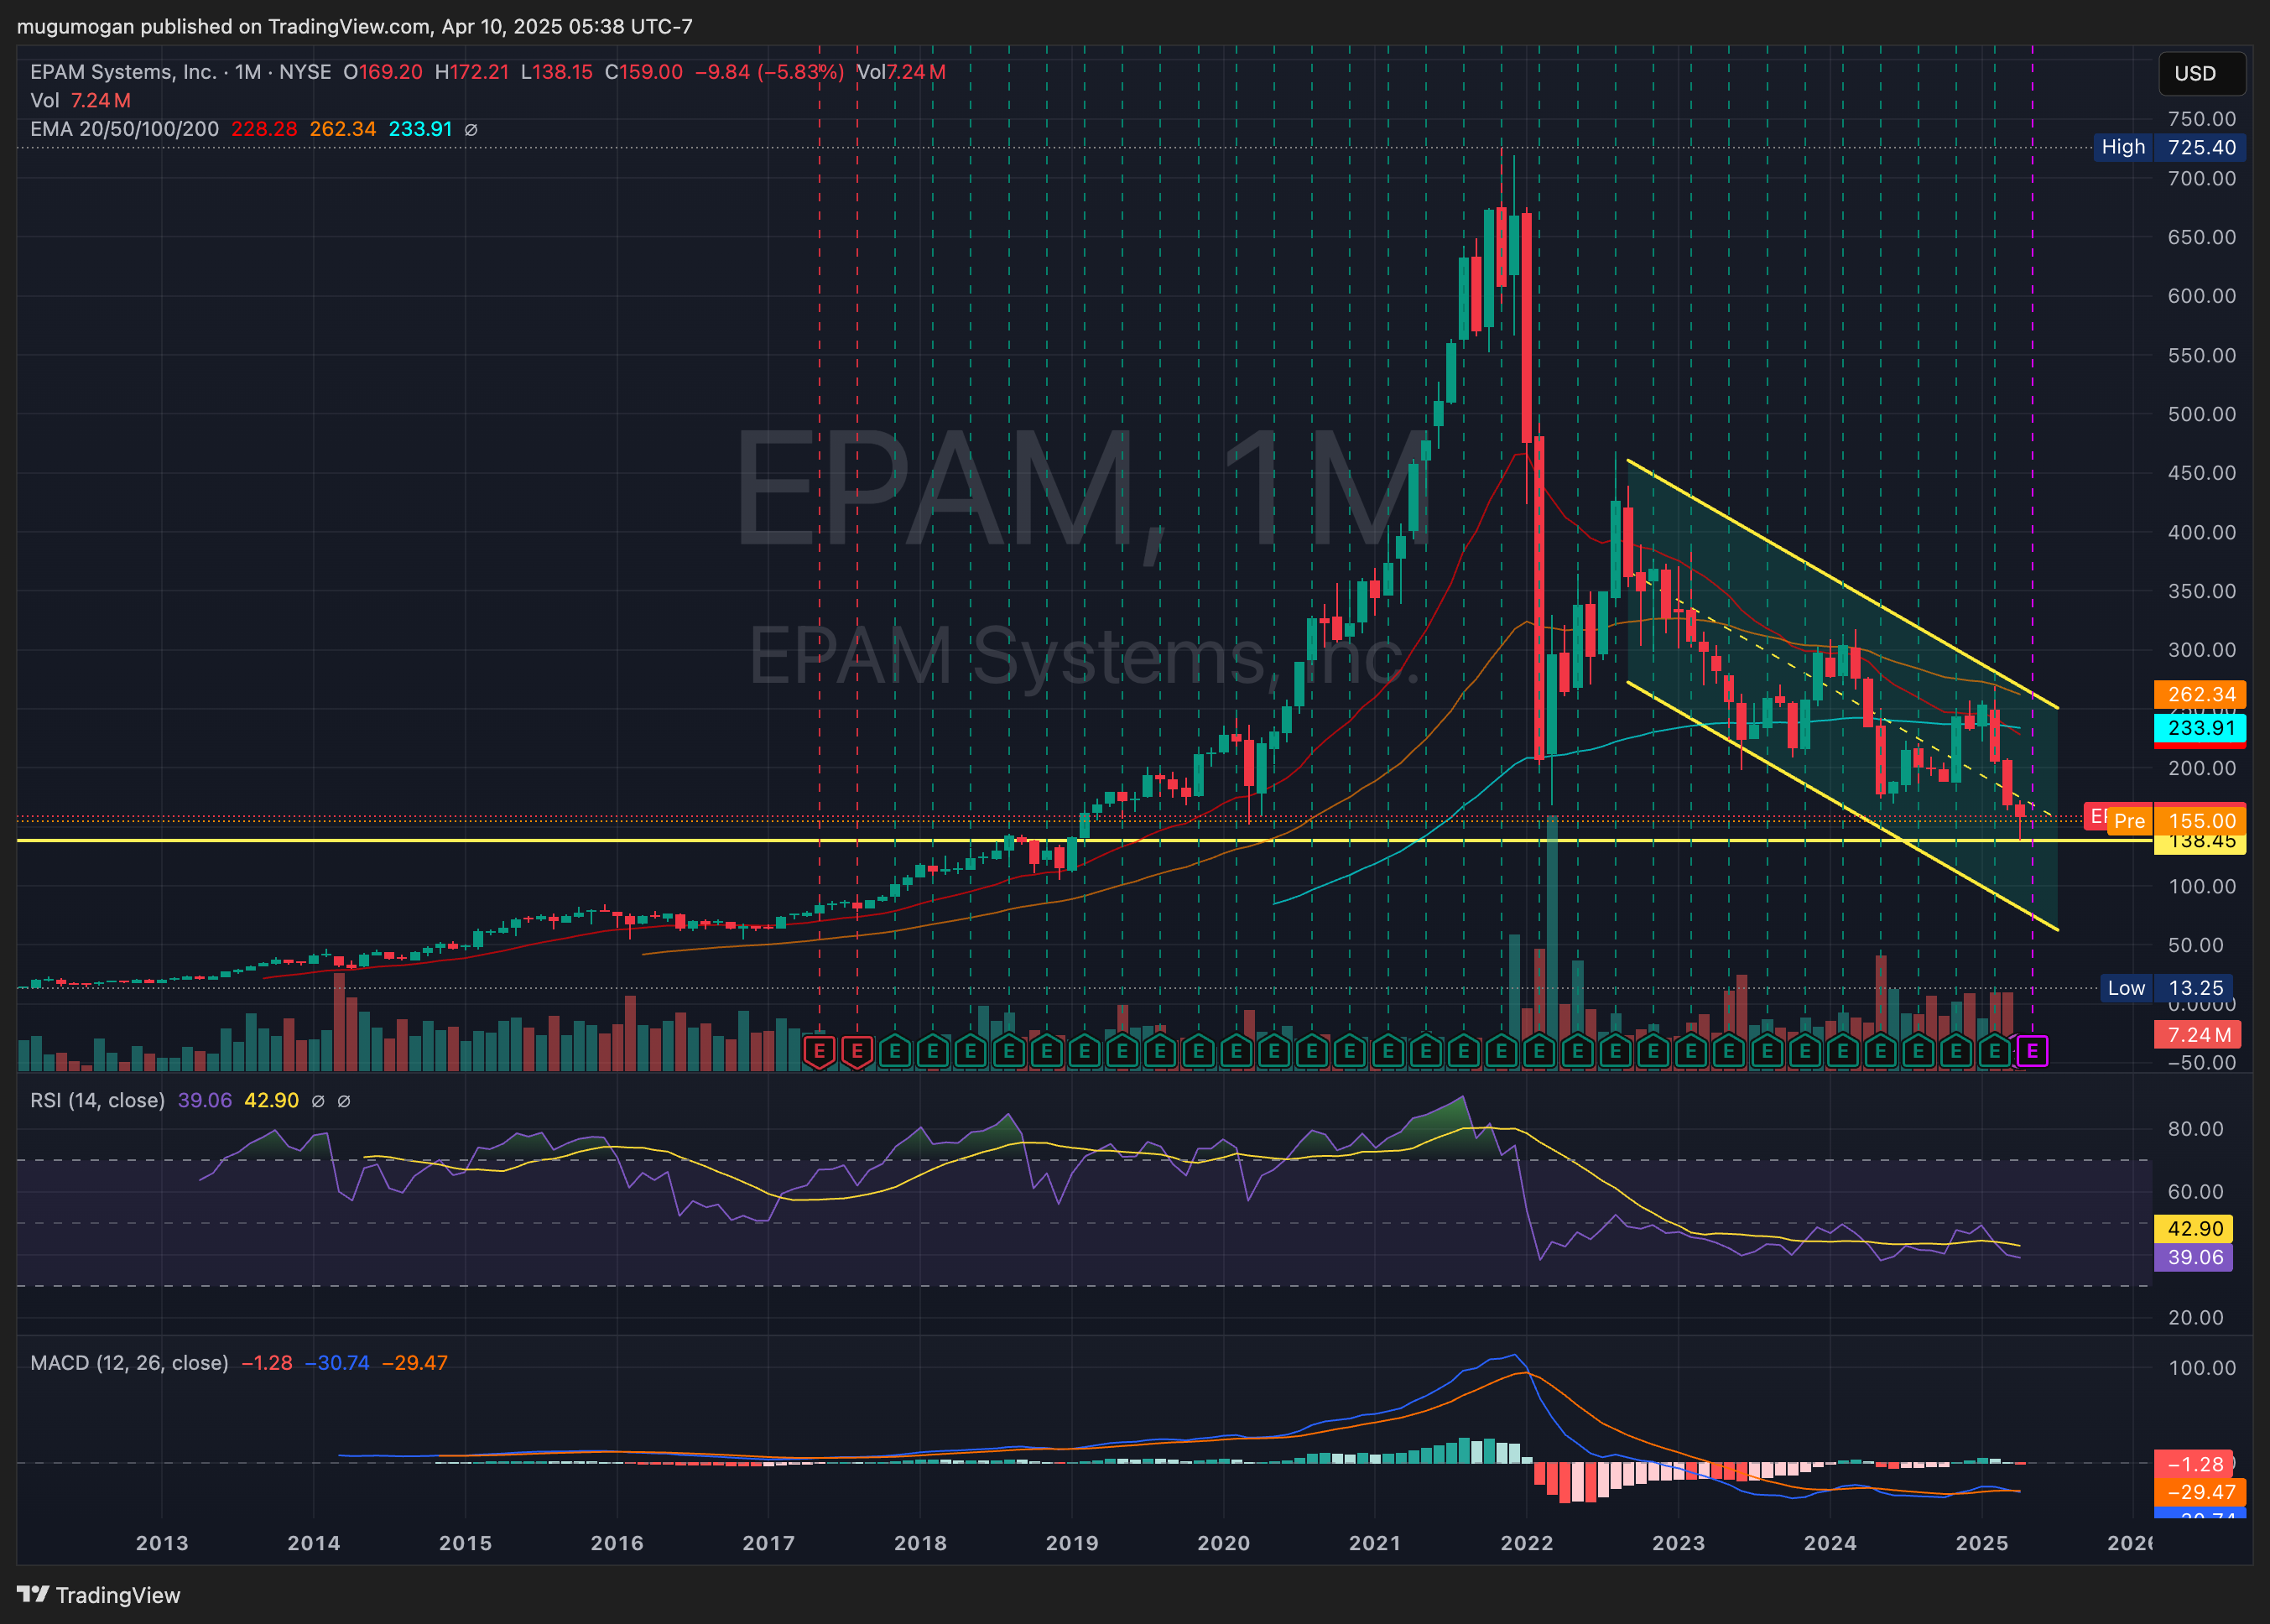Click the TradingView logo at bottom left
Screen dimensions: 2270x1624
coord(98,1595)
